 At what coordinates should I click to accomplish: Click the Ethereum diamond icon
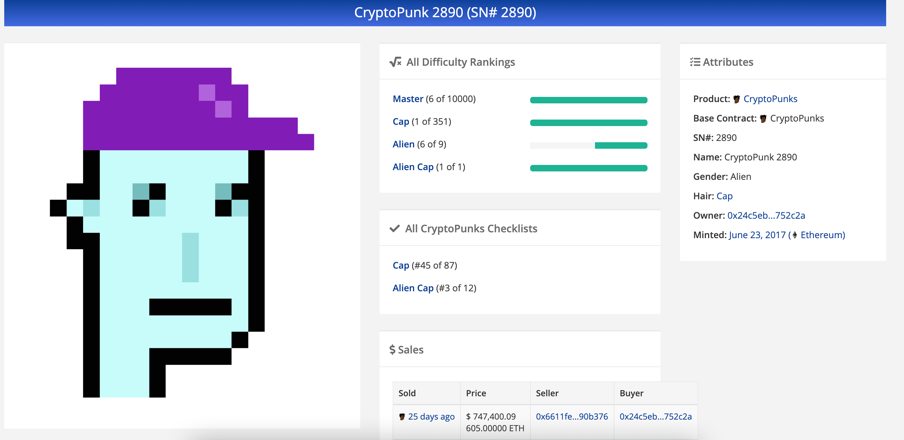coord(794,235)
